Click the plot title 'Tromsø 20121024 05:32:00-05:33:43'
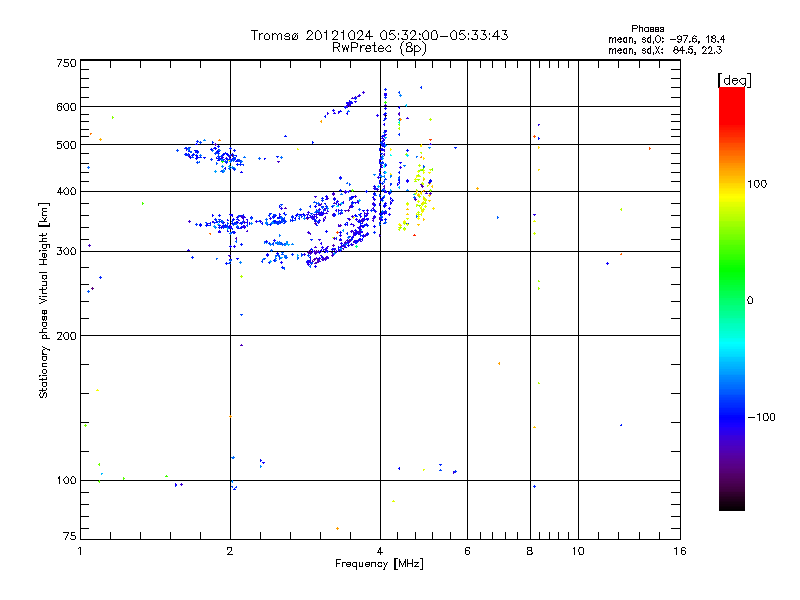 click(x=379, y=35)
